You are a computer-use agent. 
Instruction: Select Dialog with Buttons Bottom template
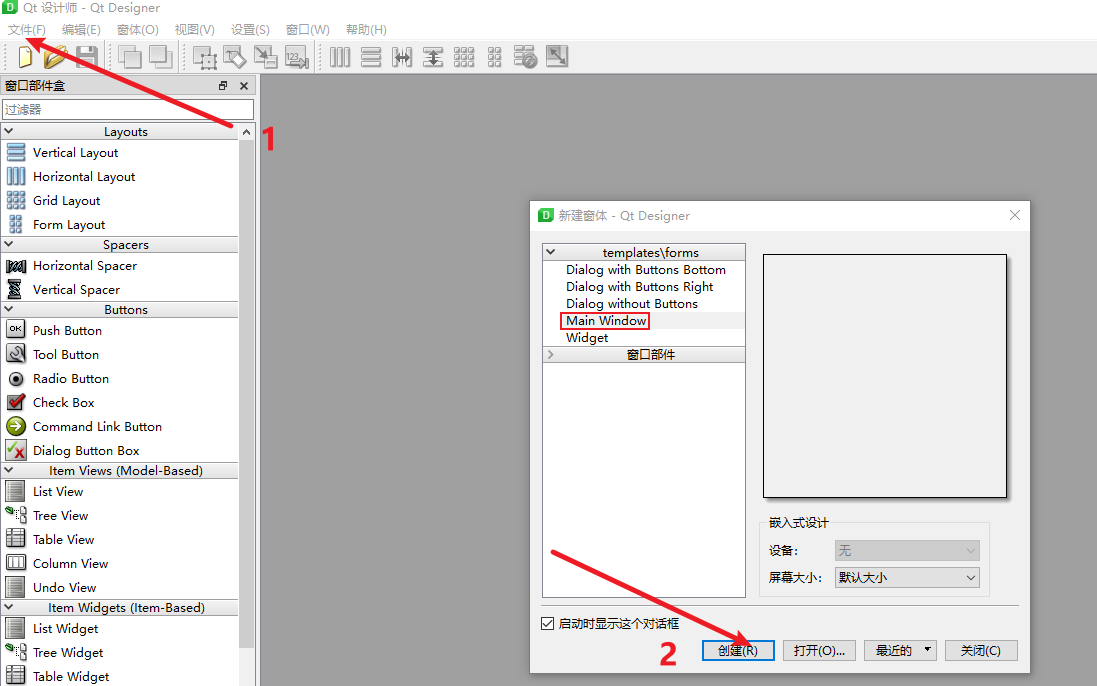tap(646, 270)
